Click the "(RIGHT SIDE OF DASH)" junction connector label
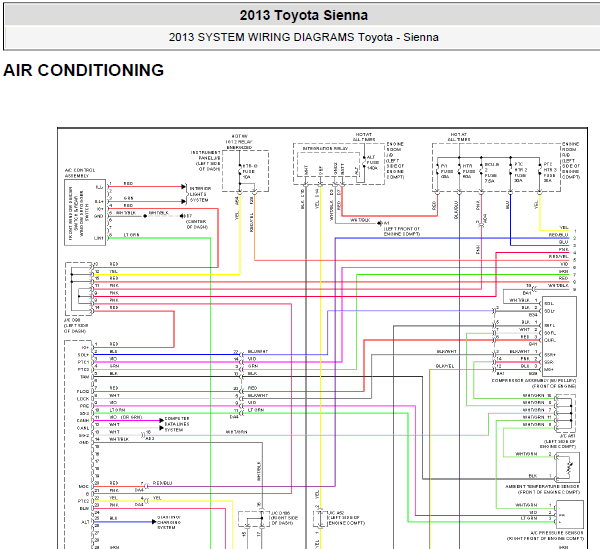Viewport: 600px width, 549px height. coord(284,520)
